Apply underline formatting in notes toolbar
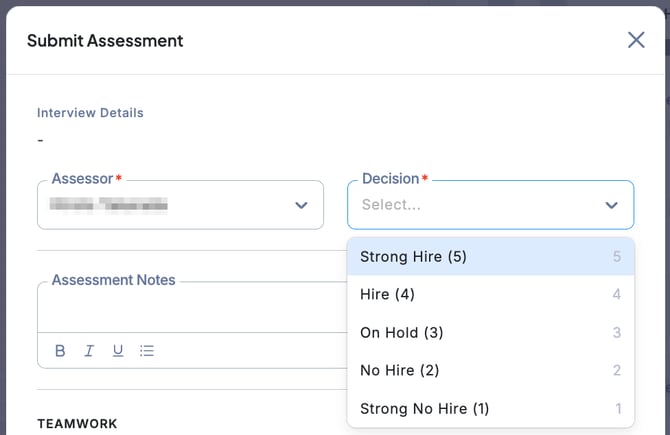The image size is (670, 435). click(118, 351)
